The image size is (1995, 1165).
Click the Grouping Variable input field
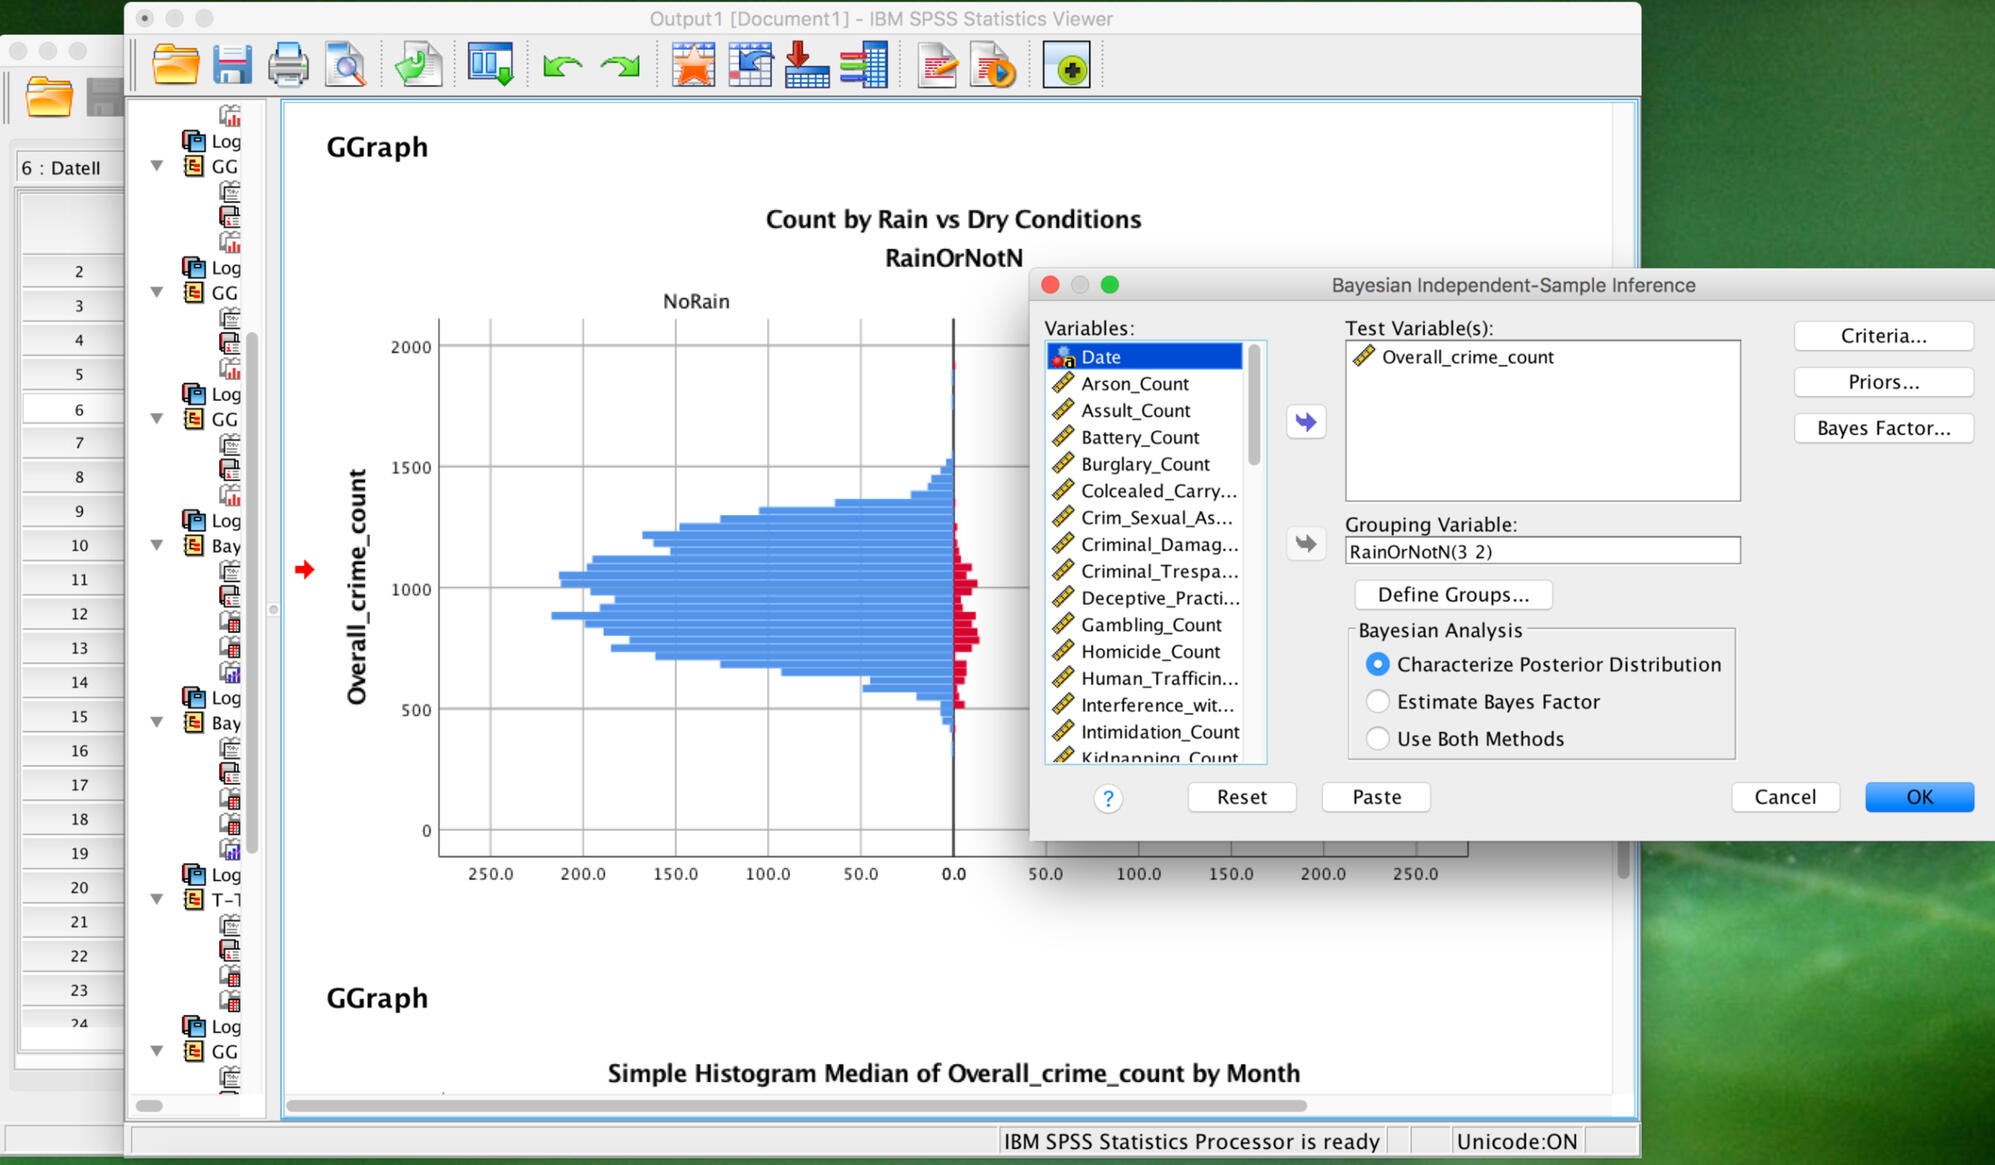1541,551
